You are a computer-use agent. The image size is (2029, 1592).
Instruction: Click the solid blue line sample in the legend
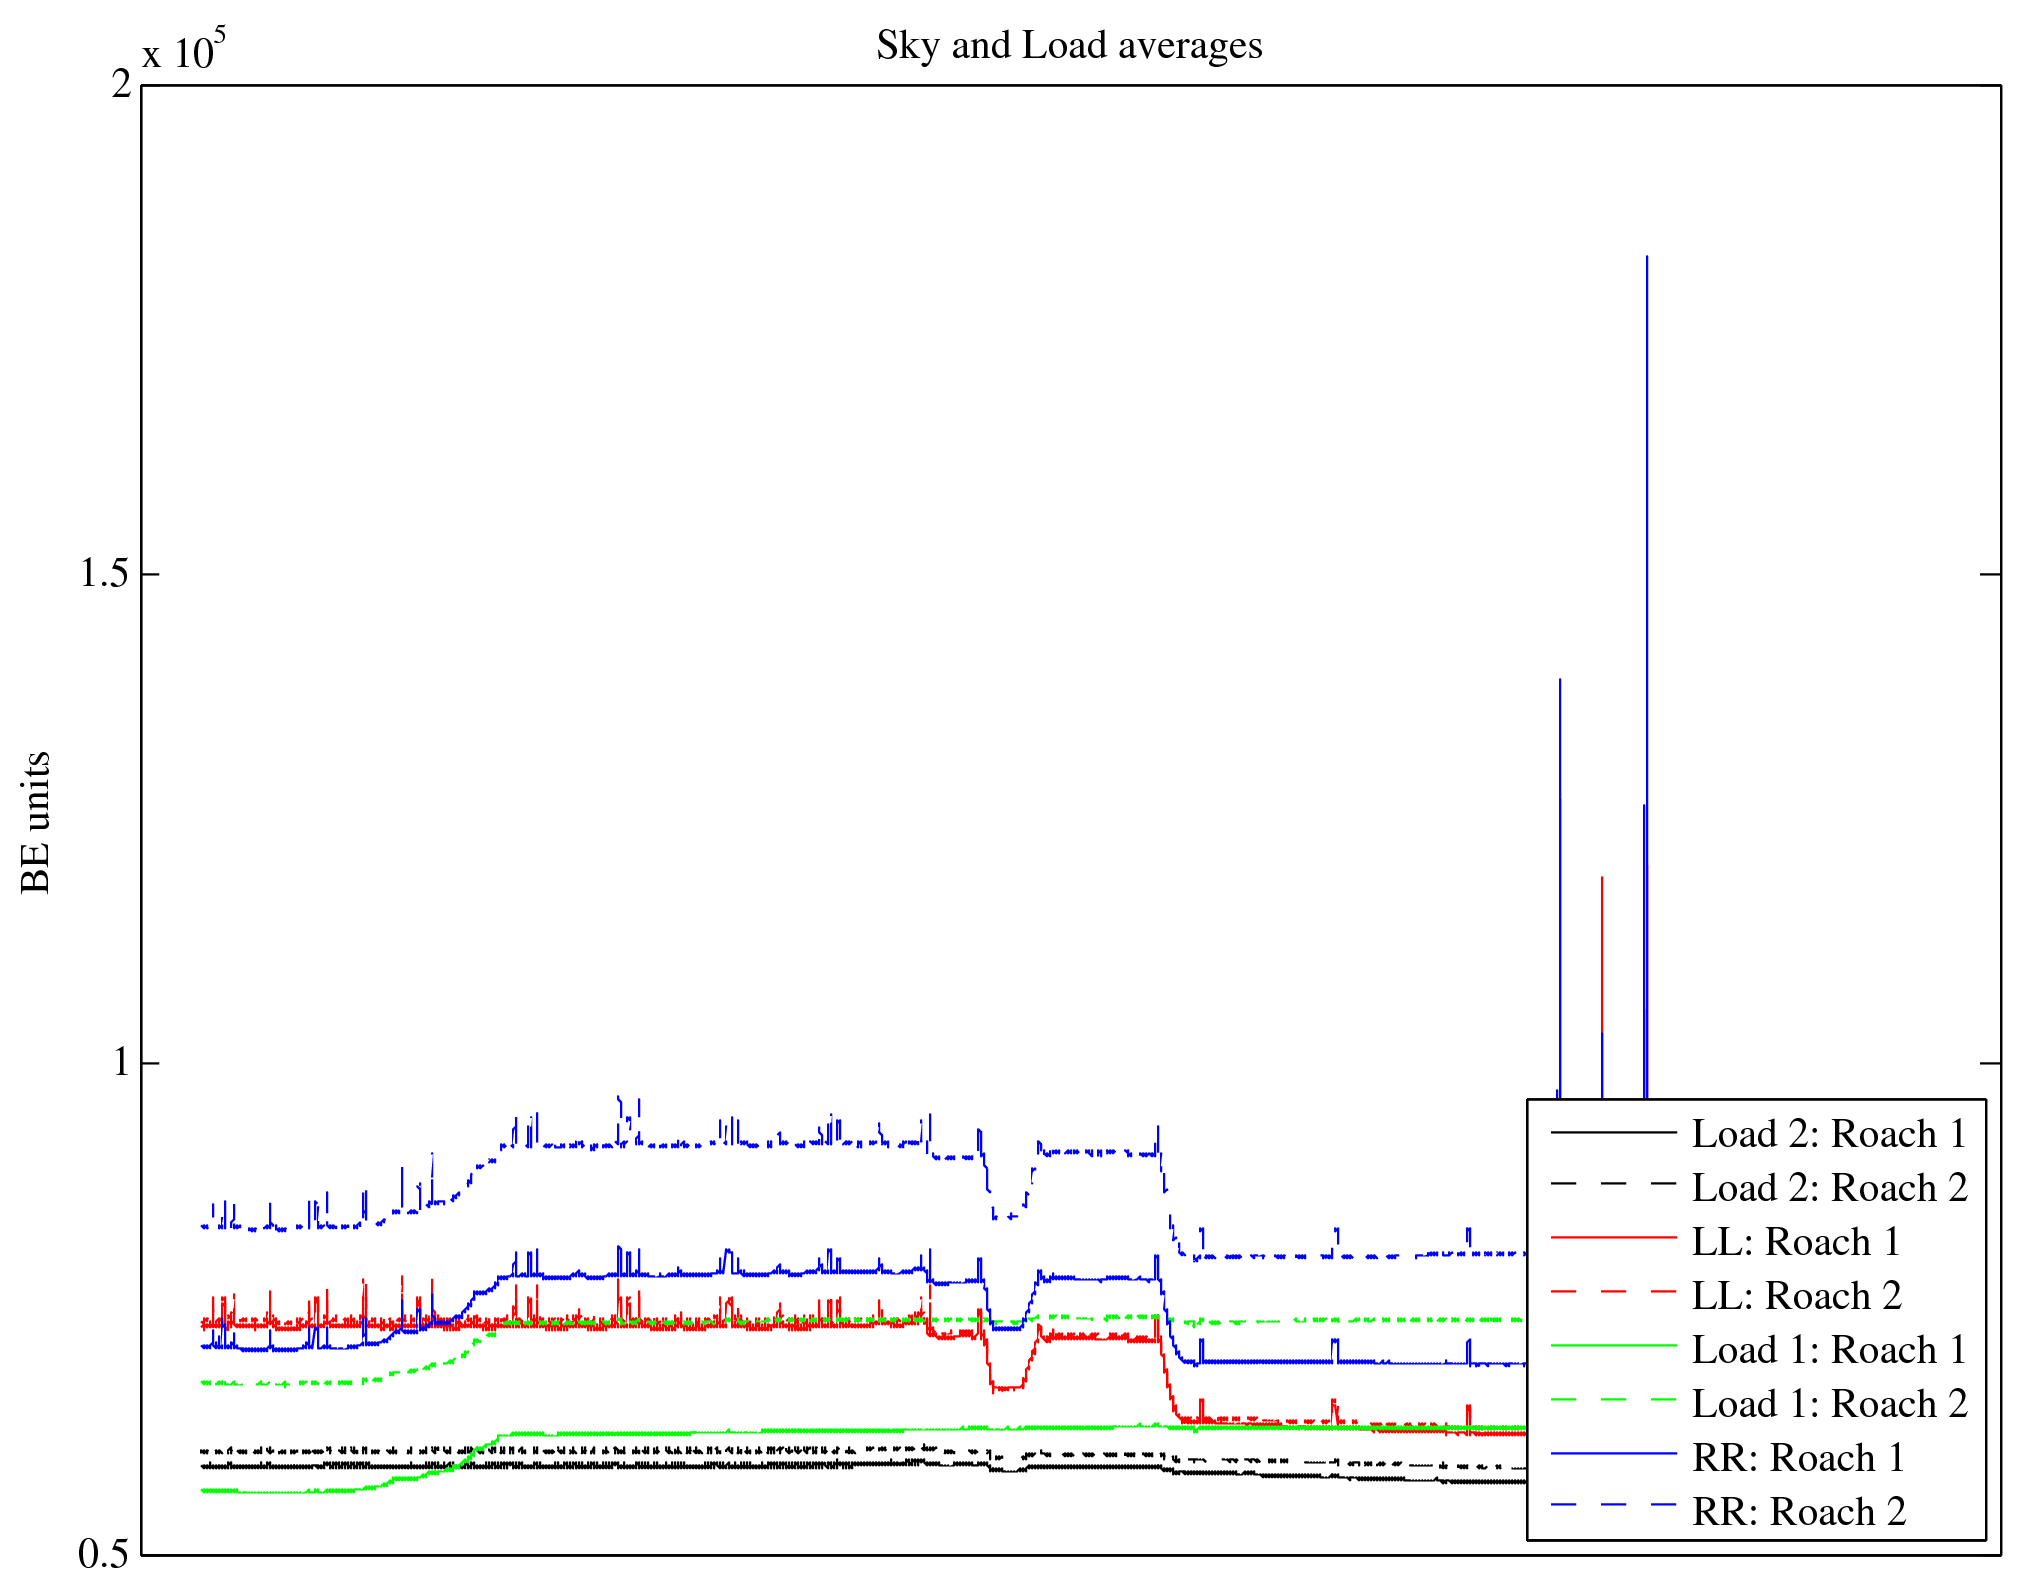pos(1613,1453)
